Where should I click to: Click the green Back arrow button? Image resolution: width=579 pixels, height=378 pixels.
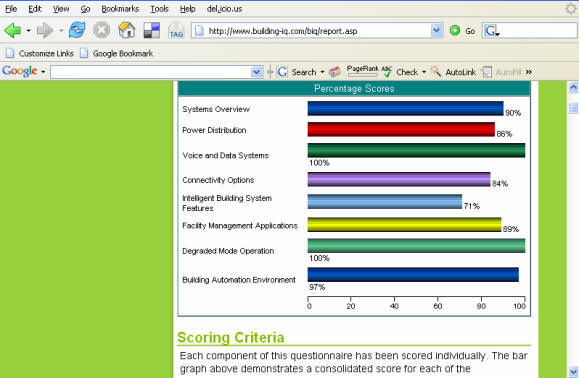point(13,31)
